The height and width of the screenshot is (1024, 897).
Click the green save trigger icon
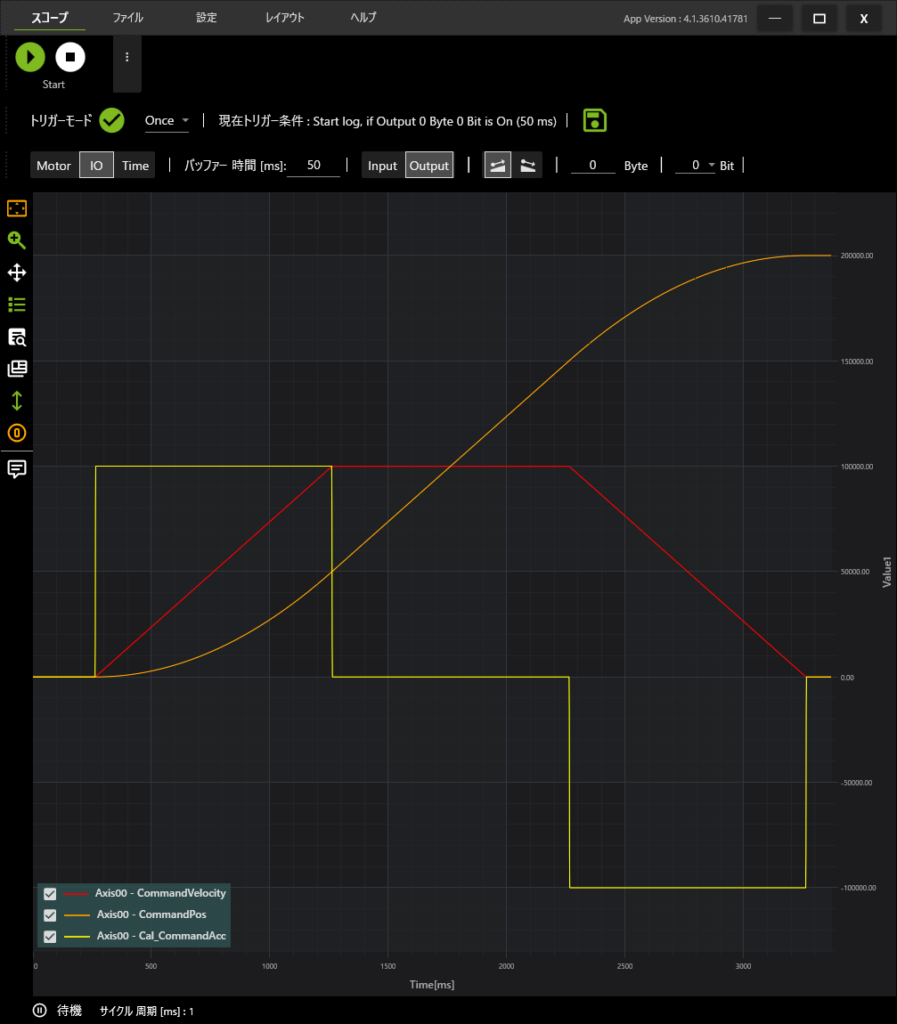595,121
